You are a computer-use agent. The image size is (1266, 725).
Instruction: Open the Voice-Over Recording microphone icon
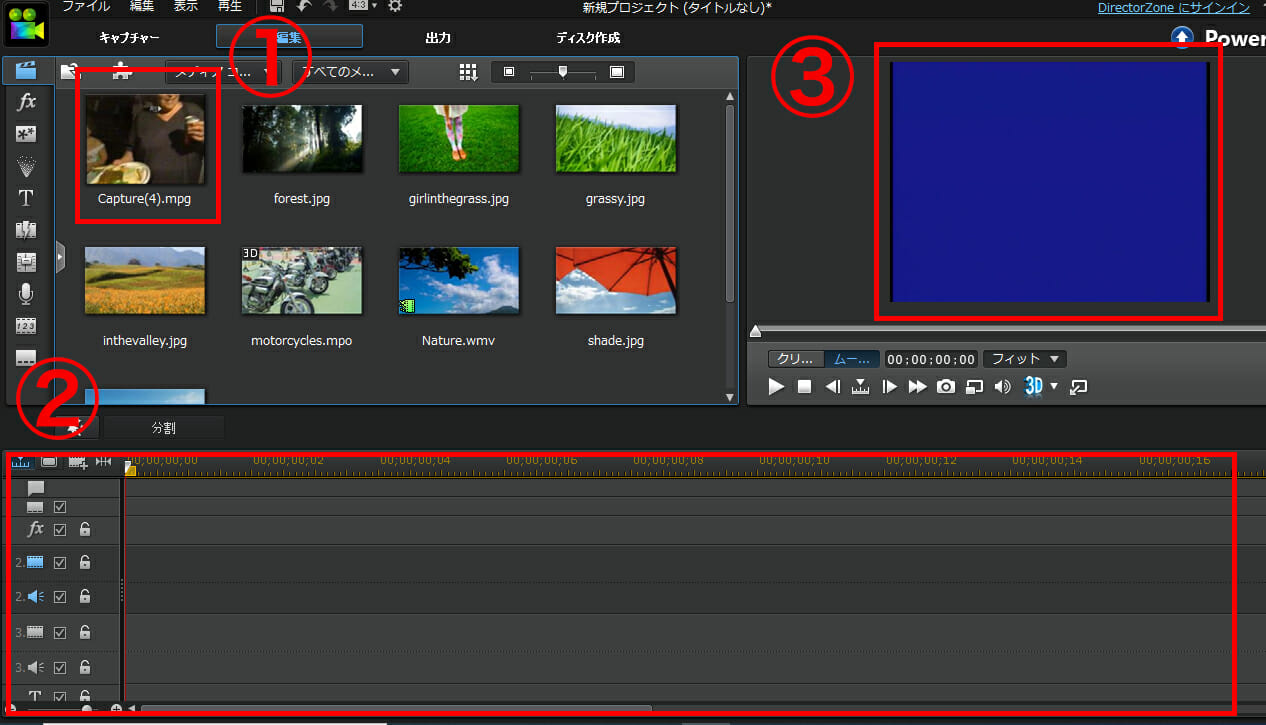click(x=27, y=293)
